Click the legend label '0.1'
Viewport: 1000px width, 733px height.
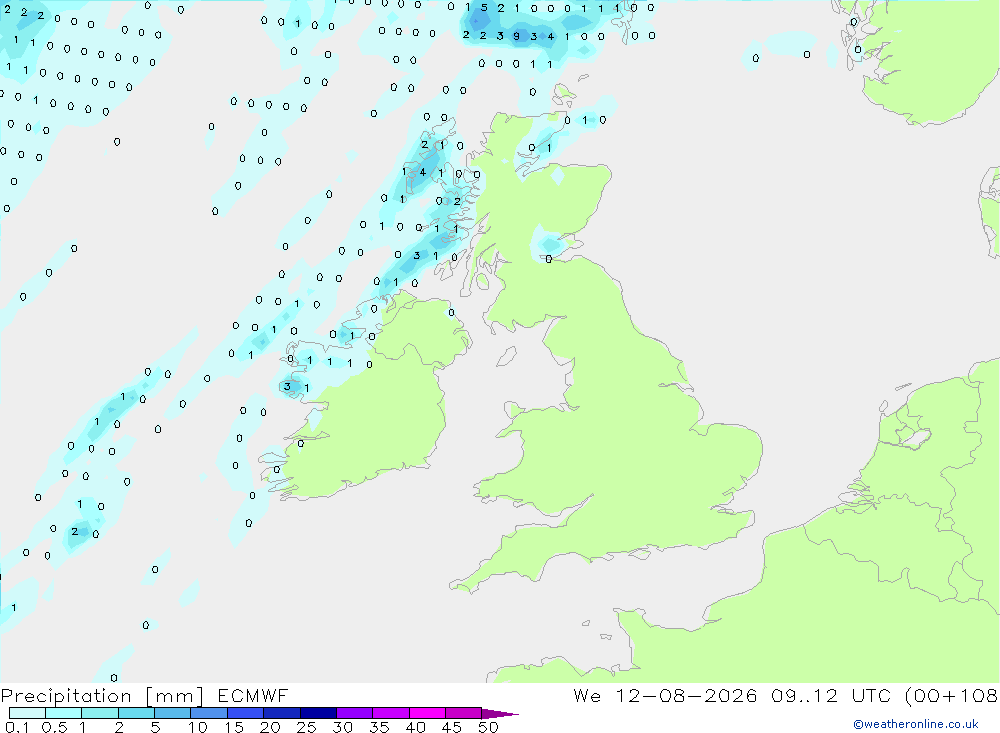click(x=17, y=727)
